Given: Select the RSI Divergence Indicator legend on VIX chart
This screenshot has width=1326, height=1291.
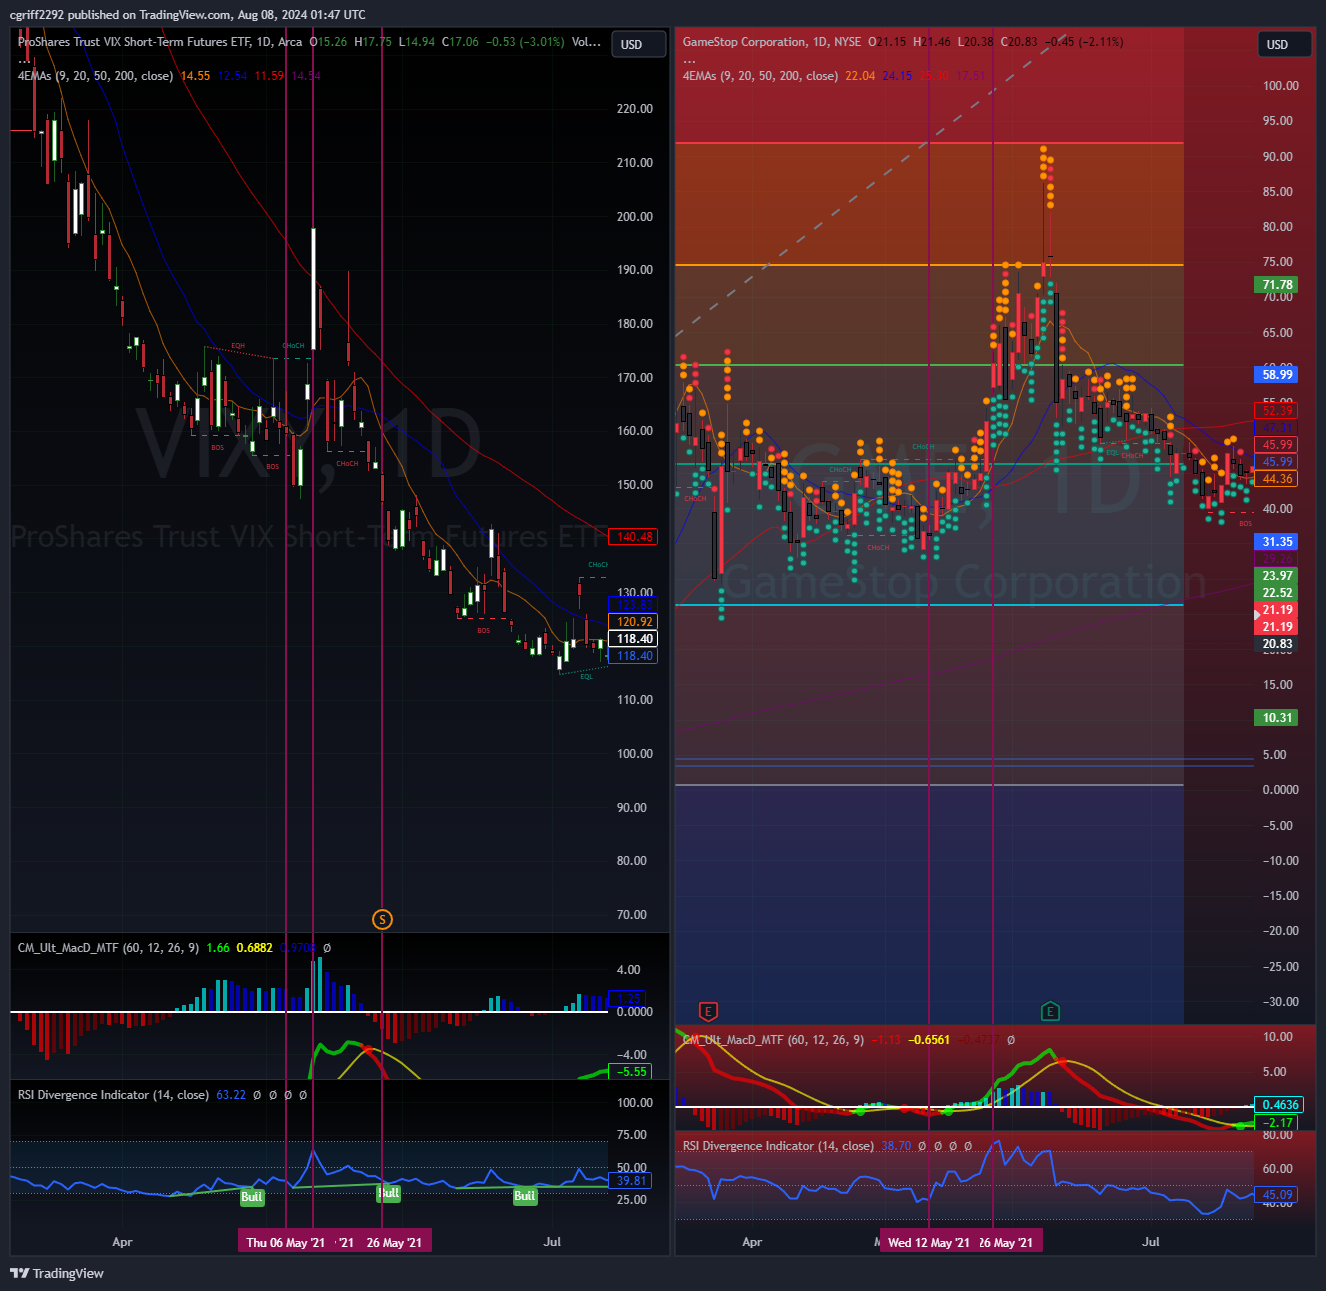Looking at the screenshot, I should pyautogui.click(x=113, y=1095).
